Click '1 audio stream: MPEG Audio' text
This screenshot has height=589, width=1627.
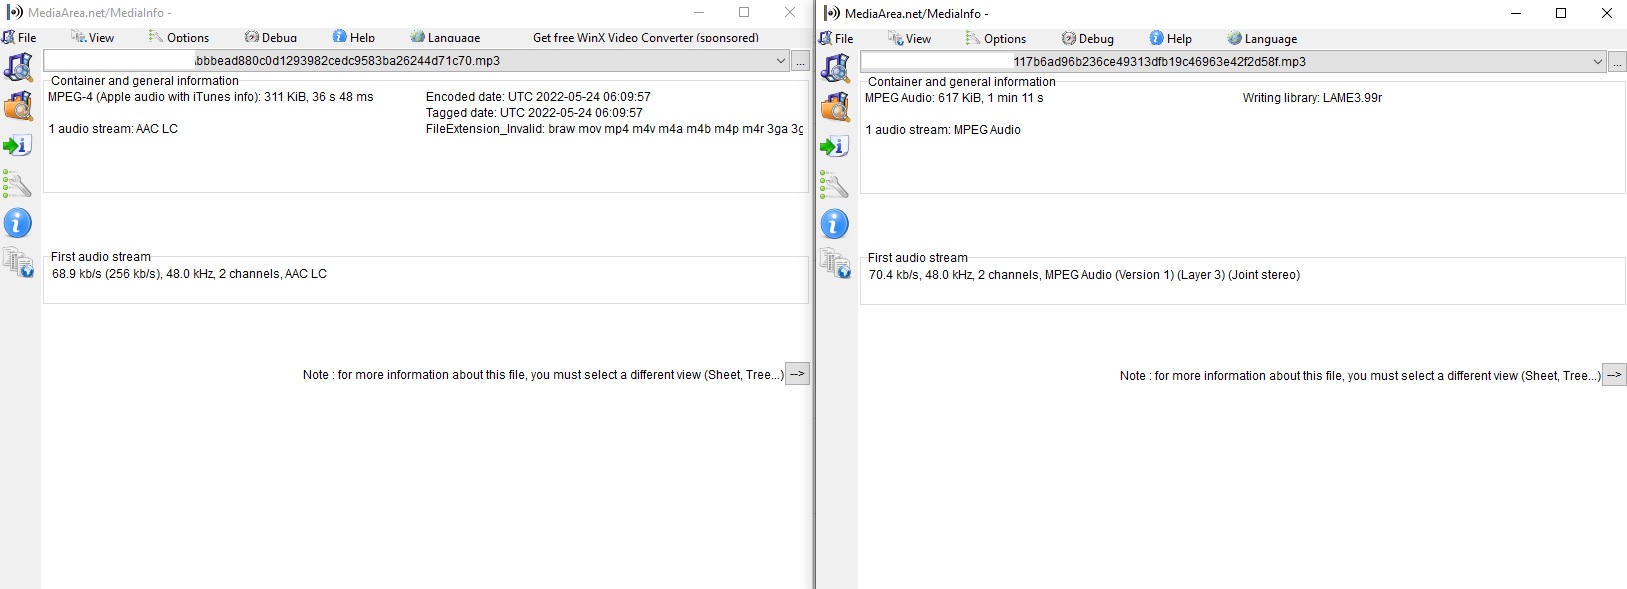[943, 130]
